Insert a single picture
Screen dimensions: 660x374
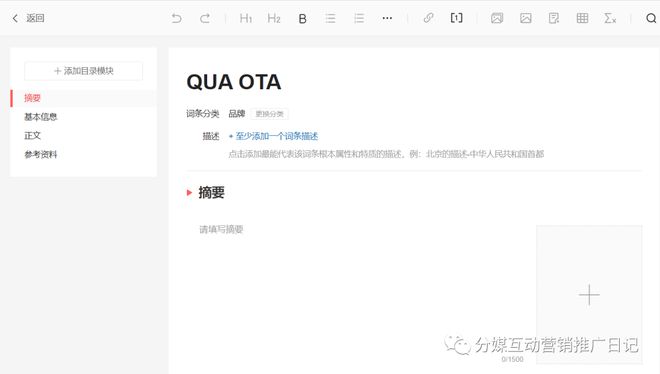coord(525,18)
